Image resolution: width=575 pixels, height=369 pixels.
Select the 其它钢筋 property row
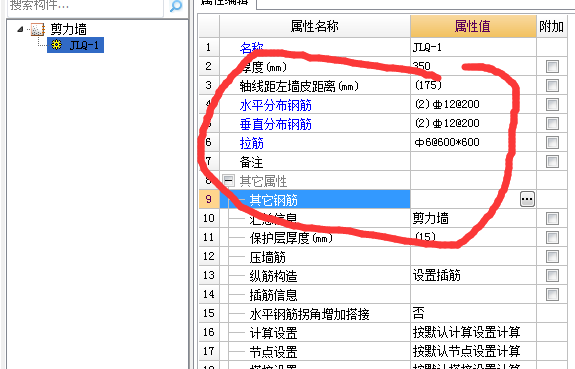coord(315,200)
